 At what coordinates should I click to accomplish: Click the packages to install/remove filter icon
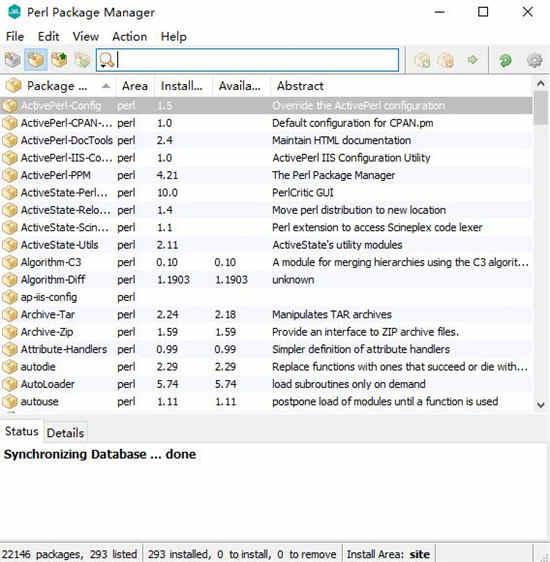(82, 60)
